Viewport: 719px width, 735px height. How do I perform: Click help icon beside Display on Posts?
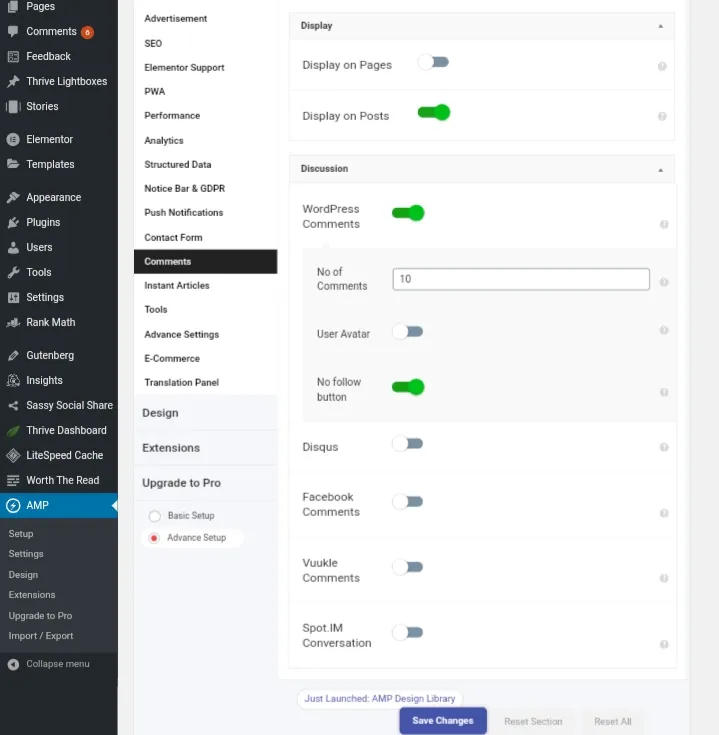[662, 116]
